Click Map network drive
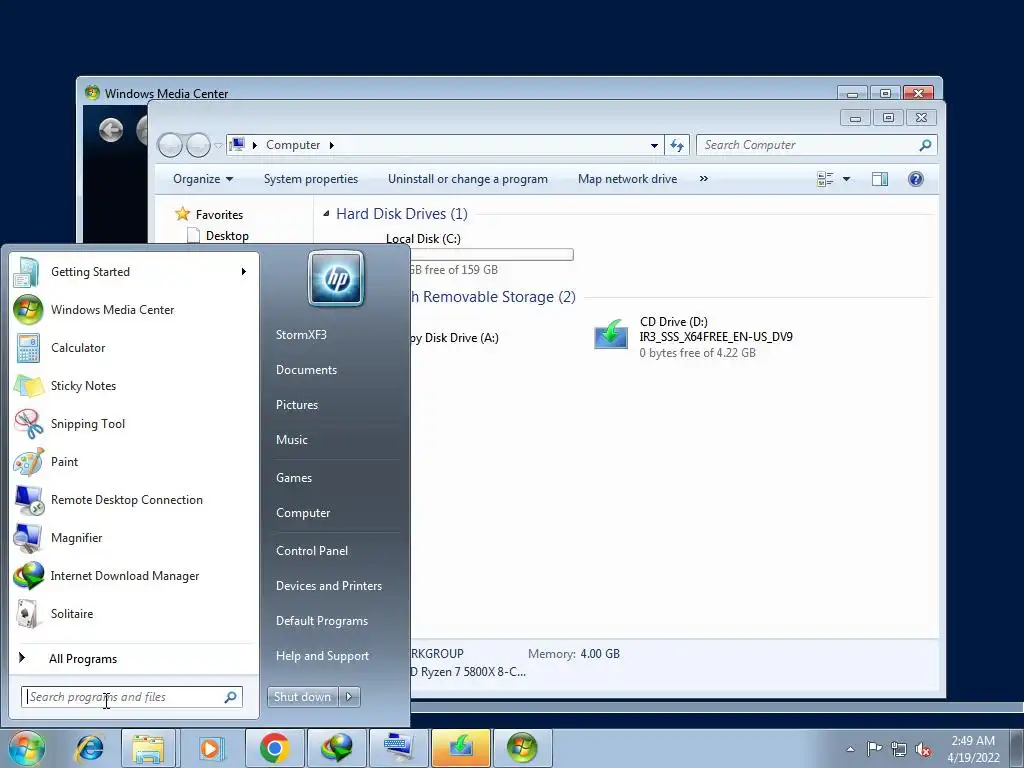 pos(627,179)
